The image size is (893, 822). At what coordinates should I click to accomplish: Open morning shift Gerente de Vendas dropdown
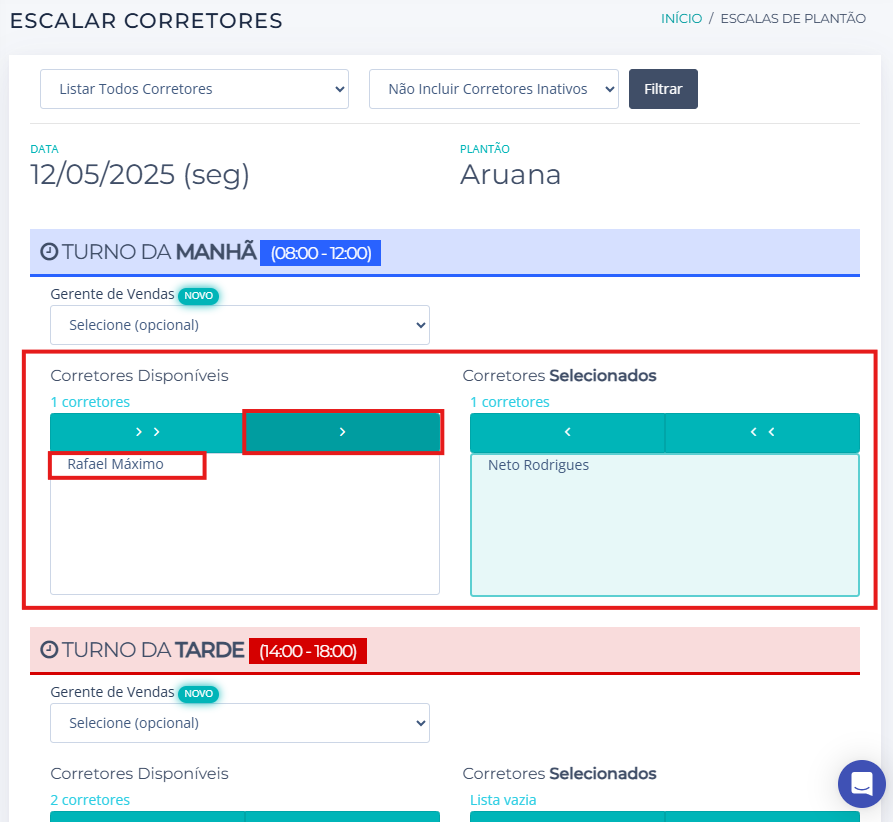coord(240,325)
